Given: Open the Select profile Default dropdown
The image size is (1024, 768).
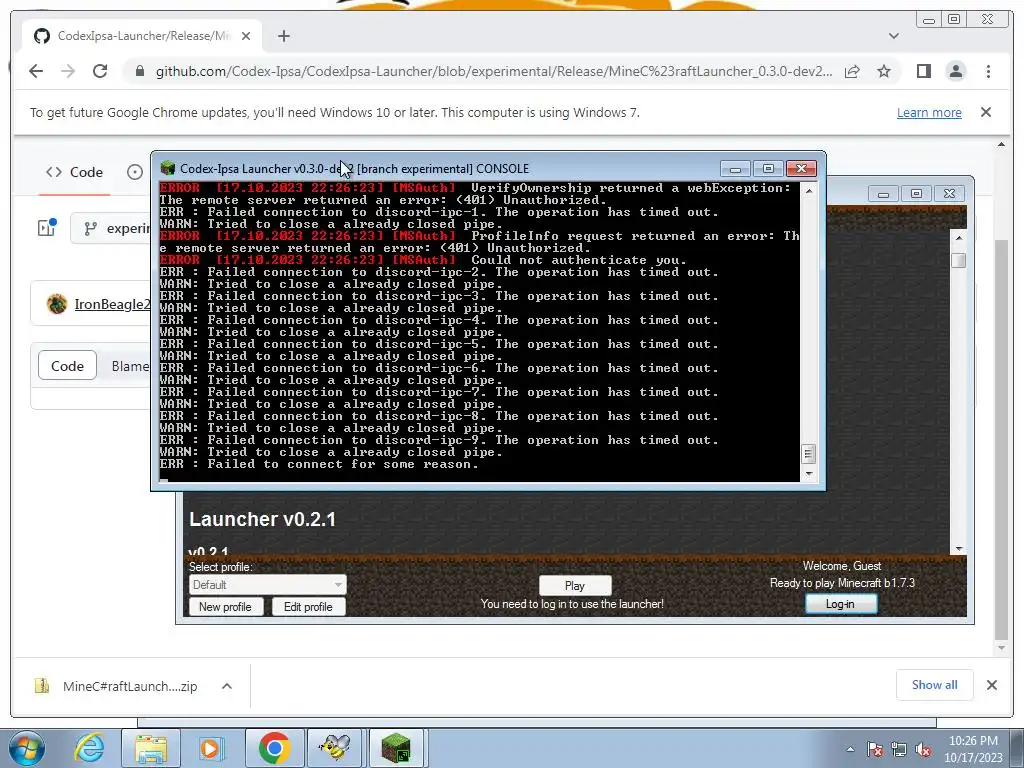Looking at the screenshot, I should (268, 584).
